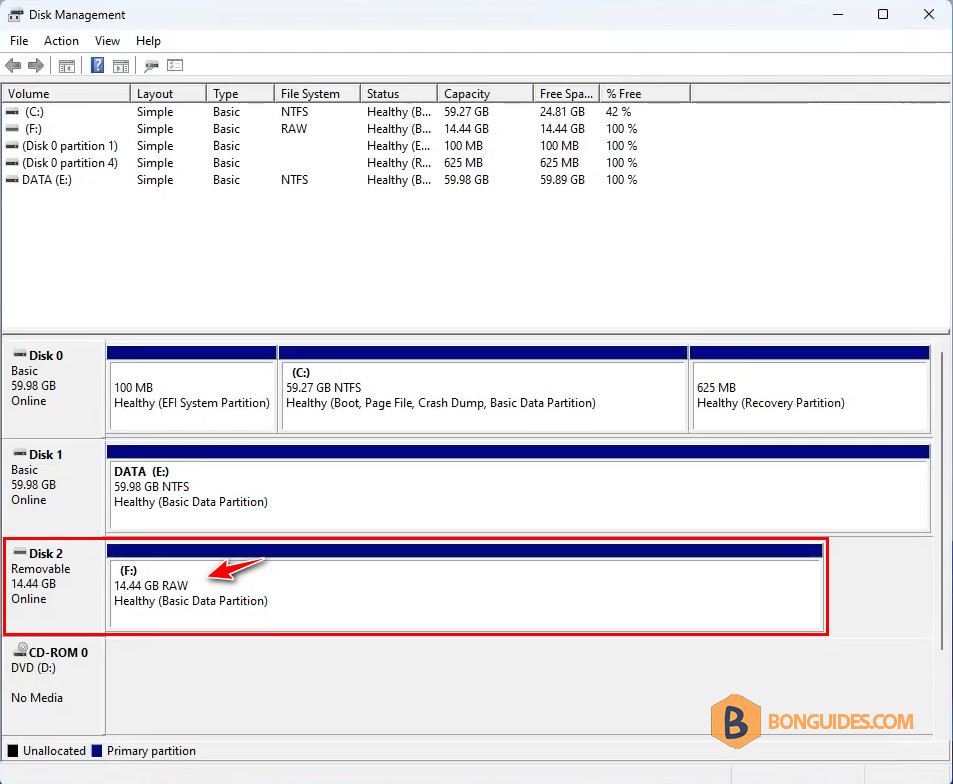Open Help via the question mark icon
The image size is (953, 784).
[x=97, y=65]
